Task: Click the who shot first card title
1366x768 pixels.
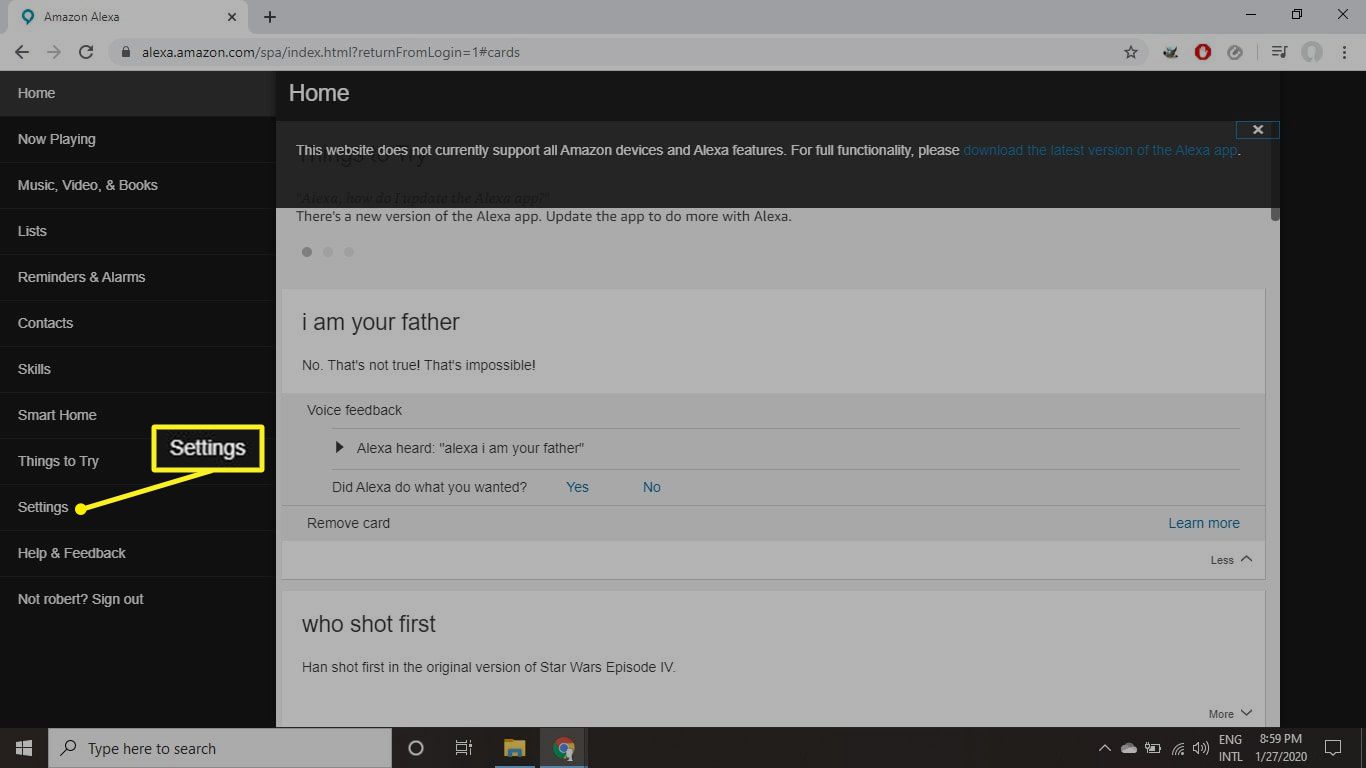Action: coord(369,624)
